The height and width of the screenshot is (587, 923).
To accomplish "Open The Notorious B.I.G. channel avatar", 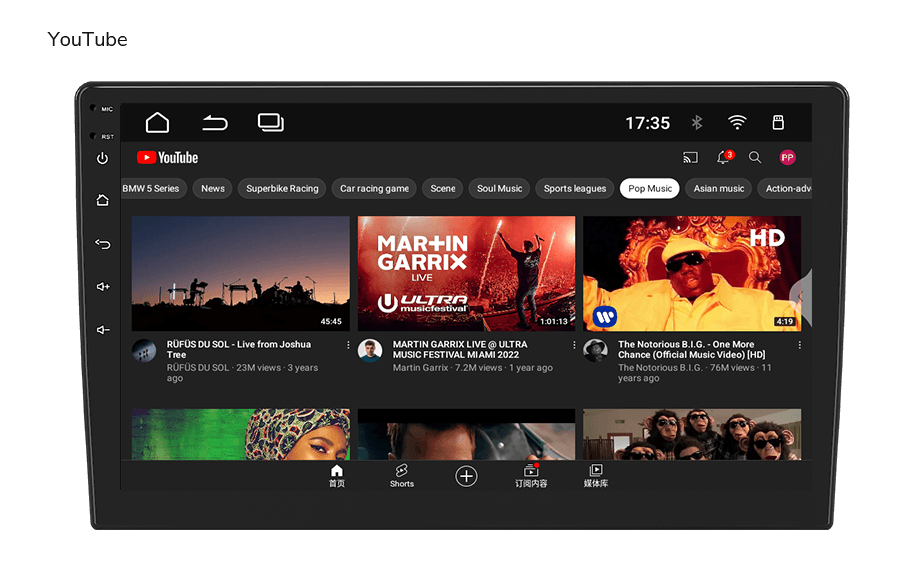I will click(595, 350).
